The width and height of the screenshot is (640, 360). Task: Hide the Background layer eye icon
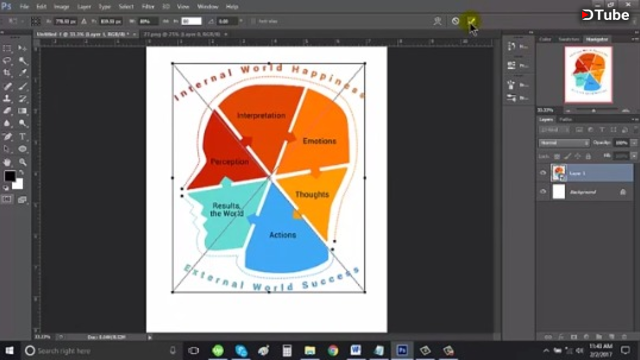pos(543,191)
